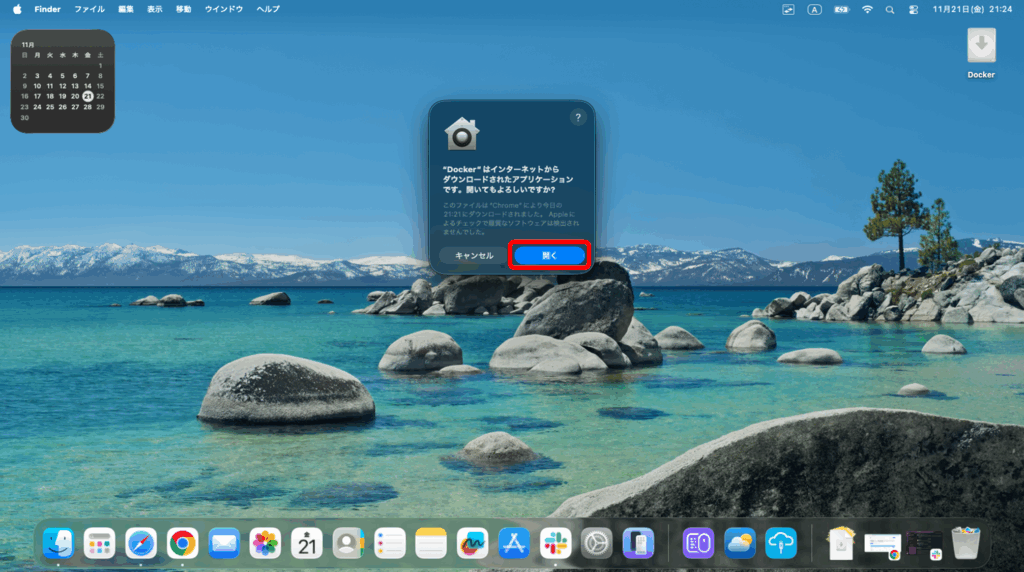Open System Settings from the Dock

[597, 543]
